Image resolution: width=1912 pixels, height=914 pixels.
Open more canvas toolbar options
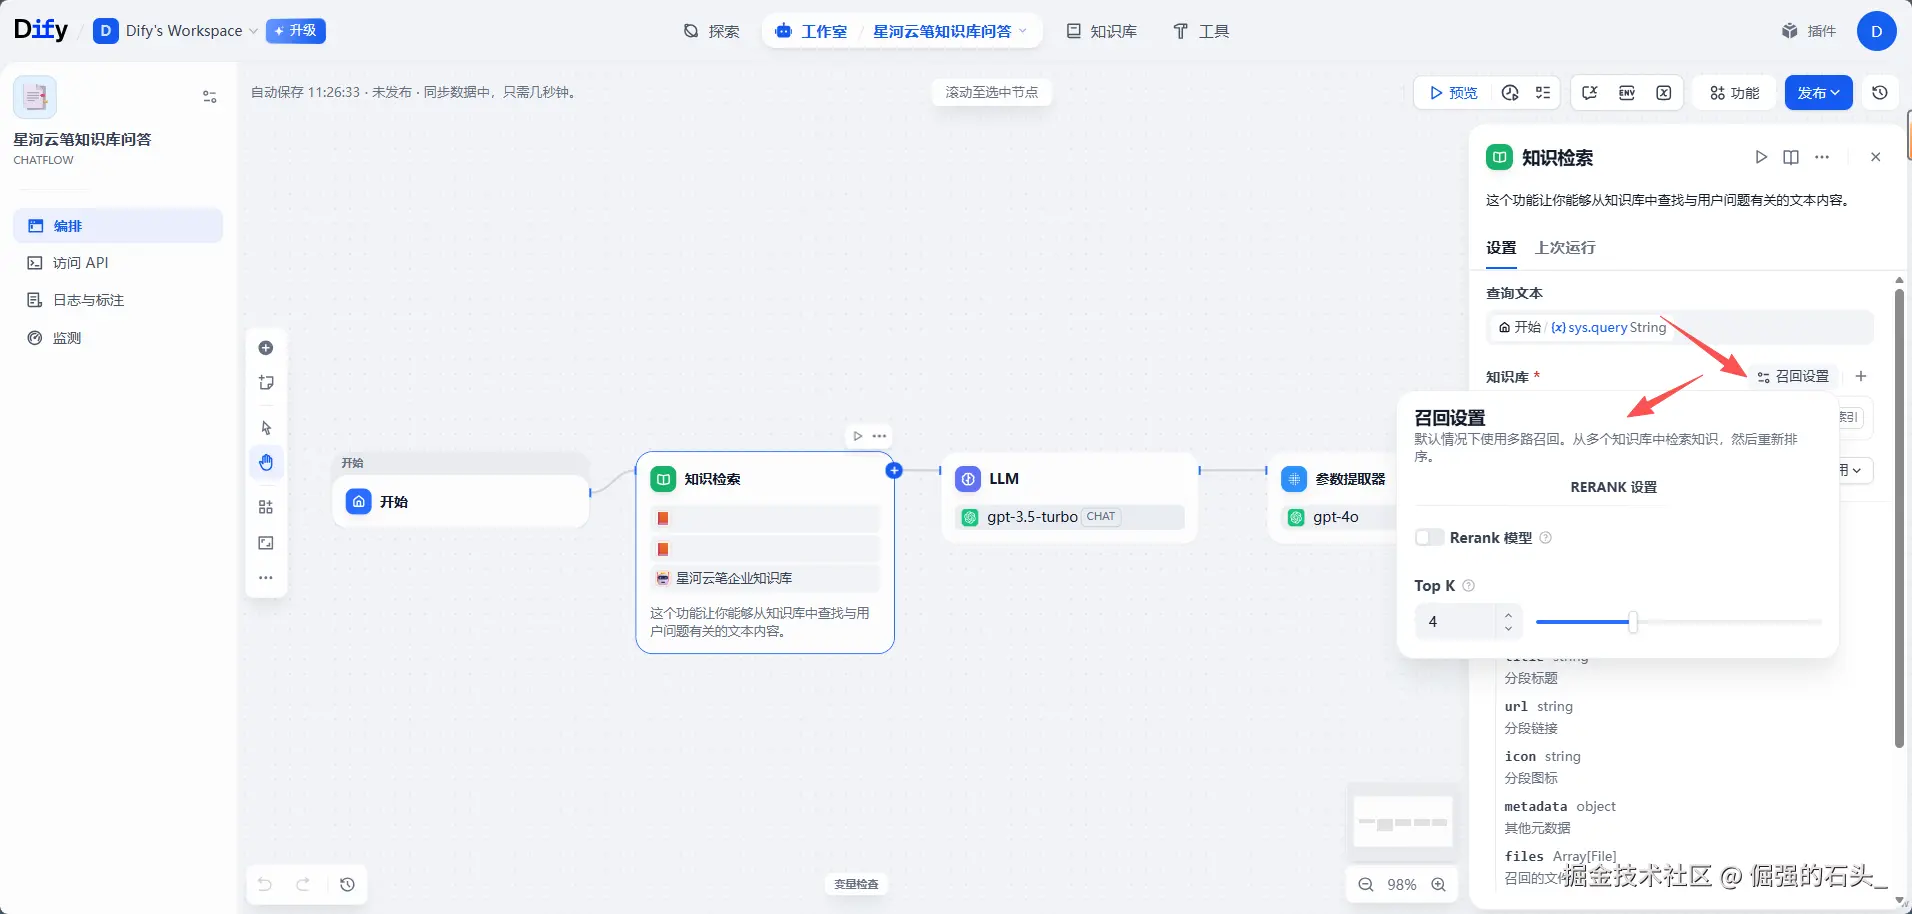pyautogui.click(x=266, y=578)
